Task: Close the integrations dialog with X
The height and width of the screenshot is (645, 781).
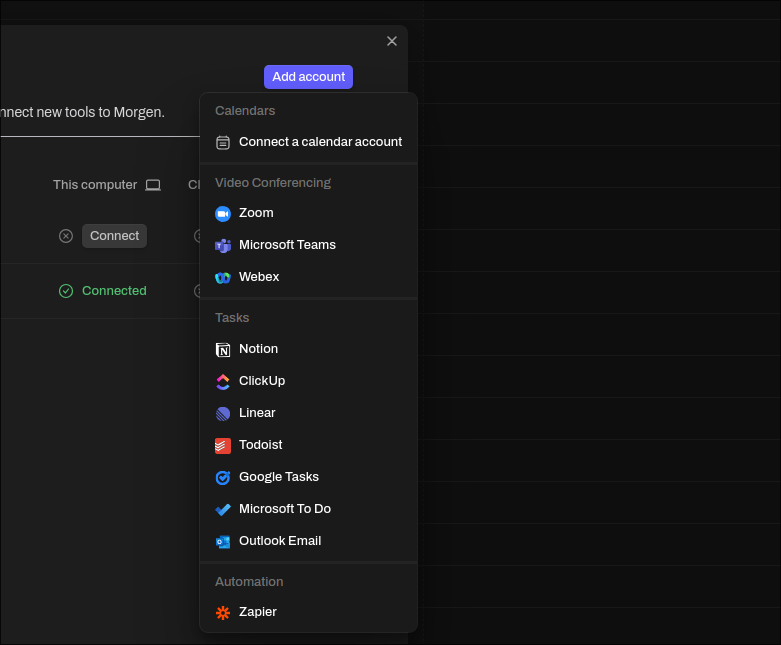Action: tap(392, 41)
